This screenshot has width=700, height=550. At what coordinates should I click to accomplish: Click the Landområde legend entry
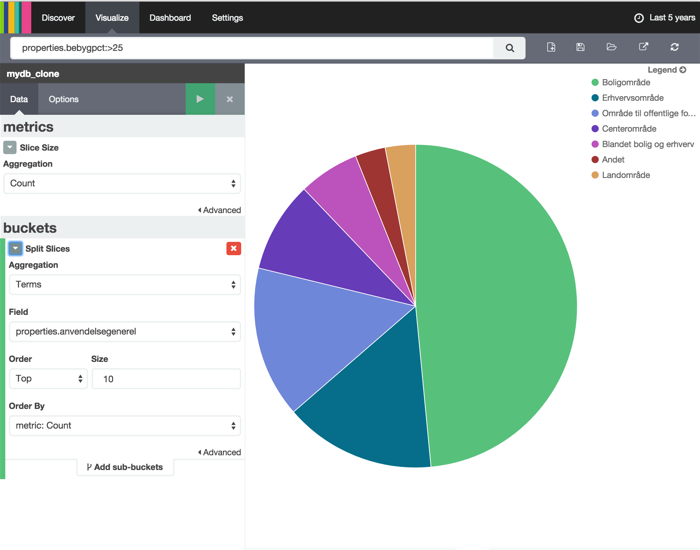tap(621, 175)
